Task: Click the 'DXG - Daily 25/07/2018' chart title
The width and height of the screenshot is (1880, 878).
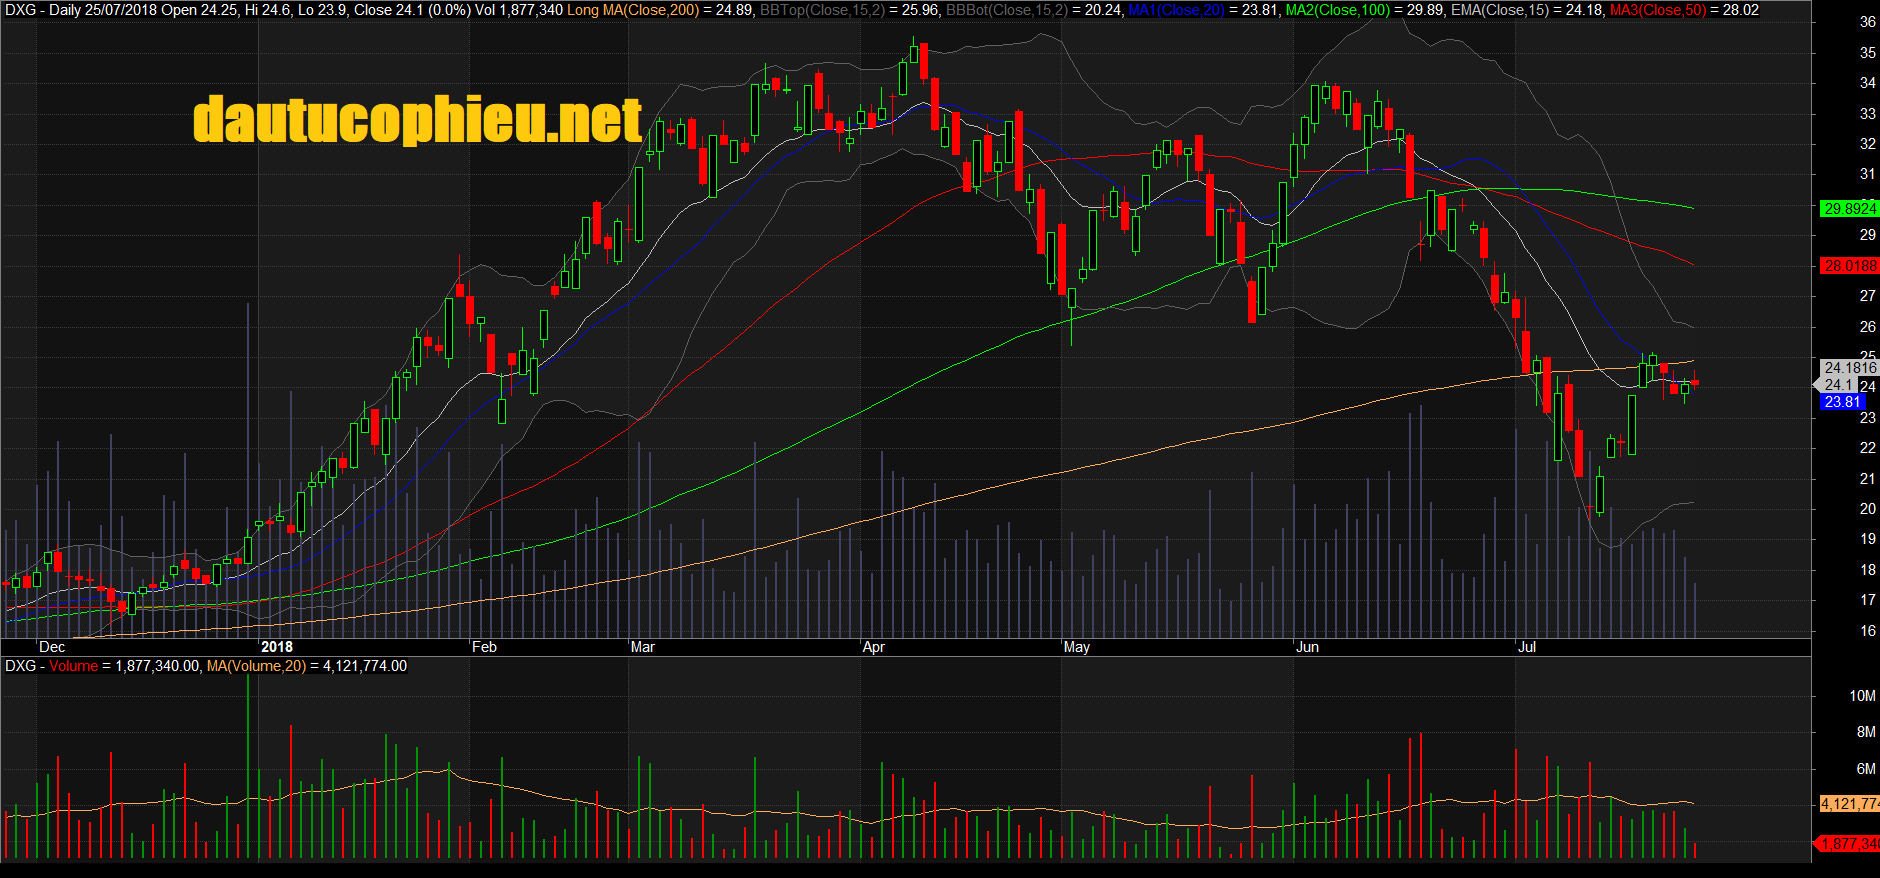Action: click(x=79, y=10)
